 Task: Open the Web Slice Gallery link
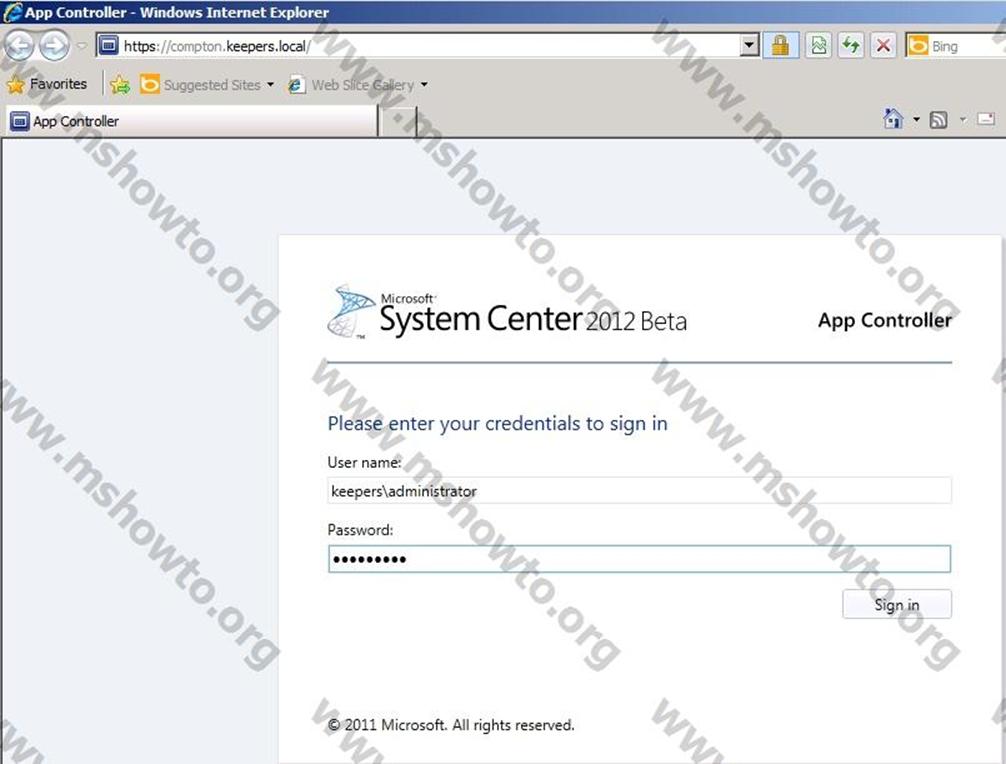coord(350,84)
